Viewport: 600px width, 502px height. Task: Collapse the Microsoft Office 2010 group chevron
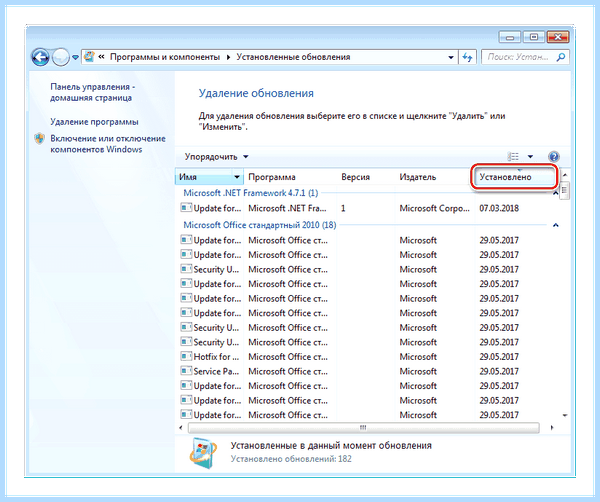[556, 225]
